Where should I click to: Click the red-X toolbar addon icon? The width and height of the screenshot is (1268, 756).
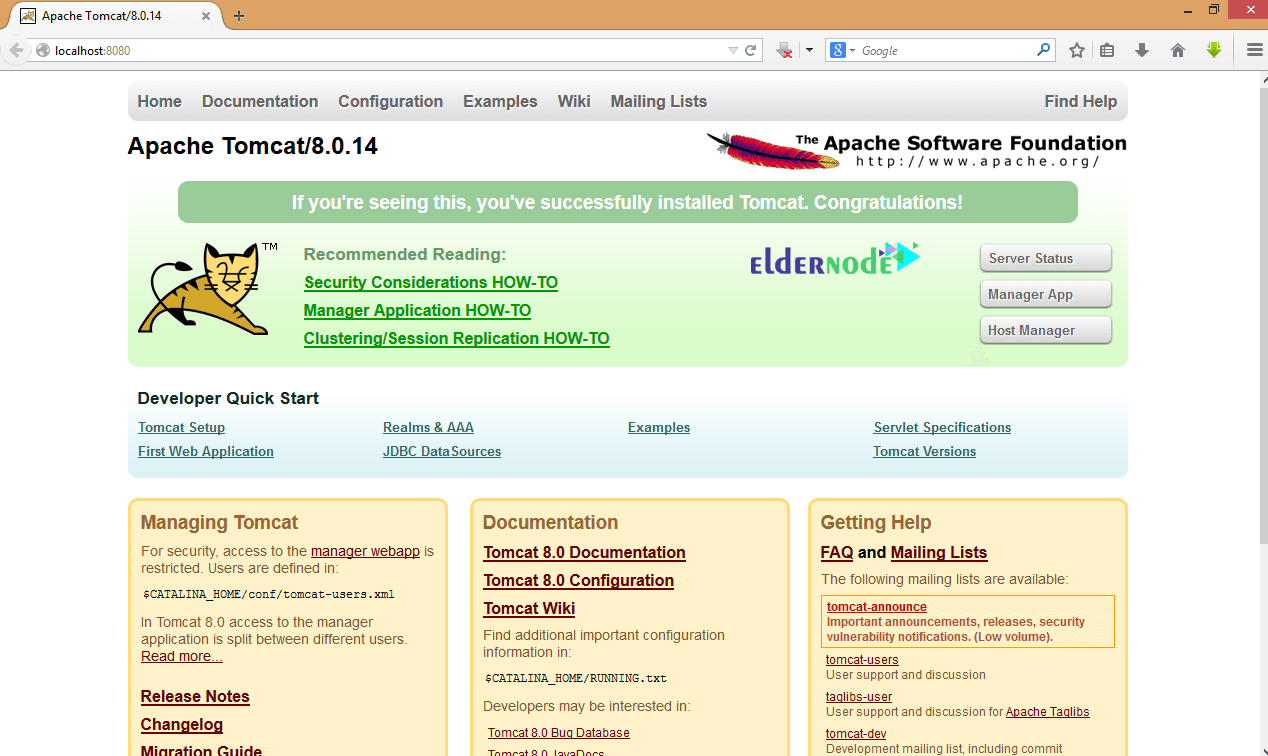[786, 50]
